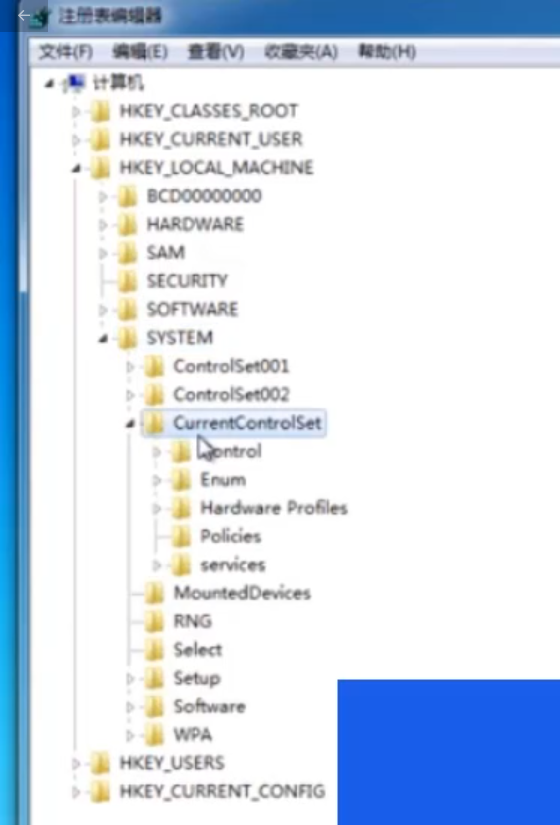The height and width of the screenshot is (825, 560).
Task: Click the ControlSet002 folder icon
Action: pyautogui.click(x=154, y=395)
